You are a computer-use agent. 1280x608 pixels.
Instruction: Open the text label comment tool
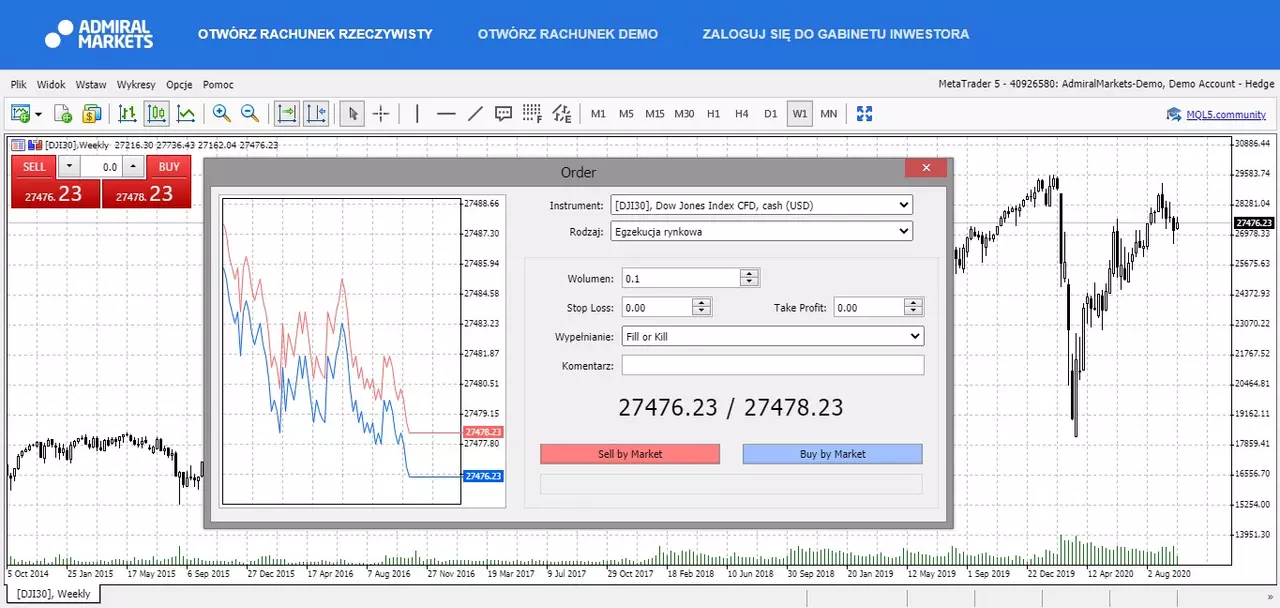pyautogui.click(x=504, y=114)
